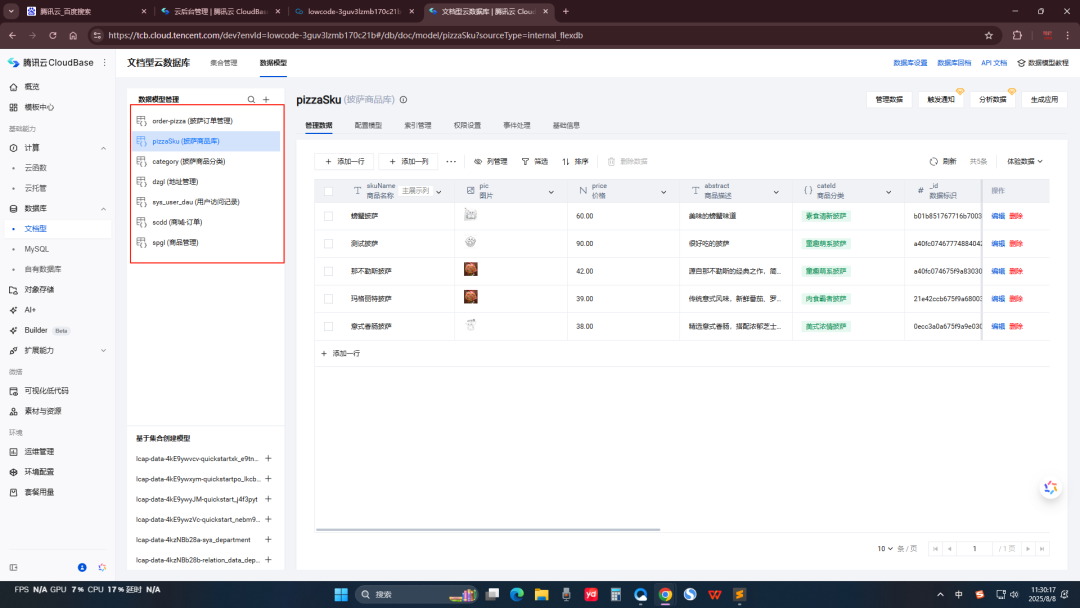Viewport: 1080px width, 608px height.
Task: Tick the checkbox for 90.00 price row
Action: point(329,244)
